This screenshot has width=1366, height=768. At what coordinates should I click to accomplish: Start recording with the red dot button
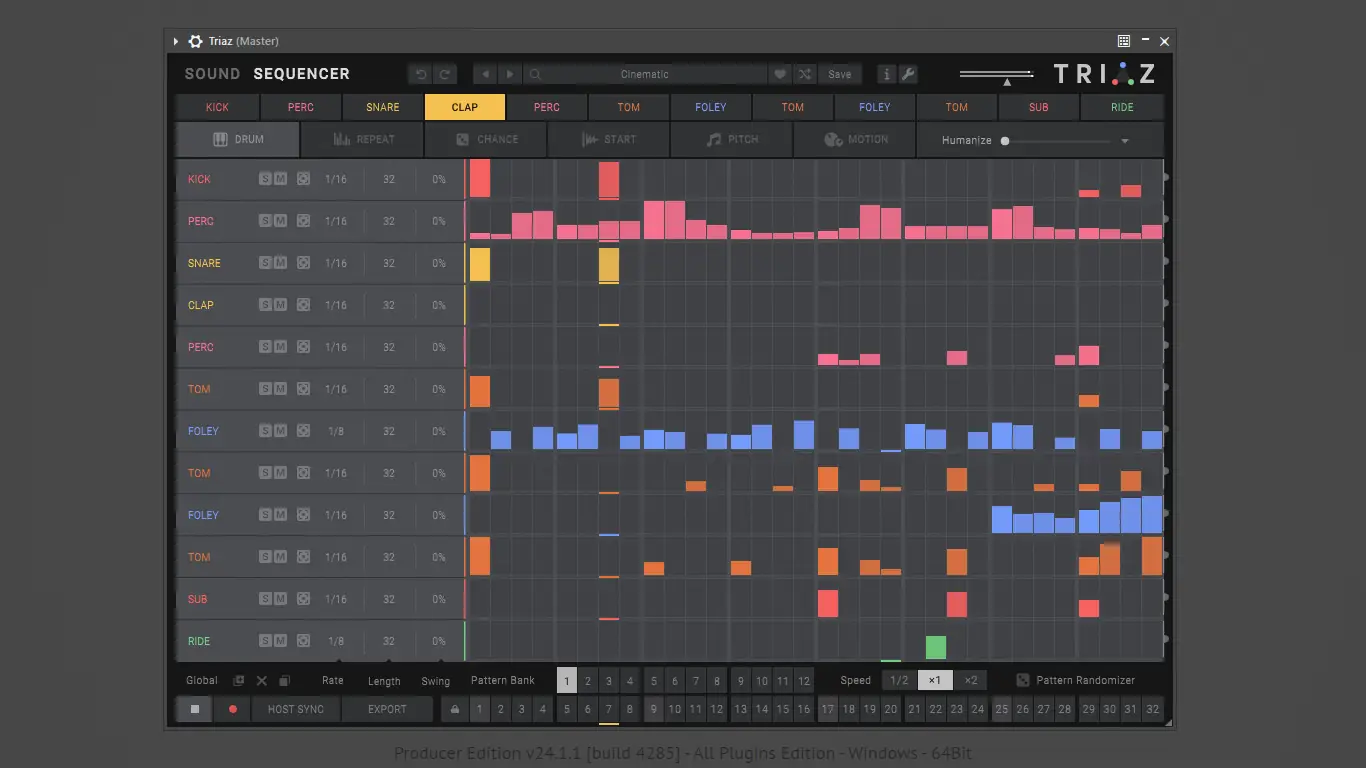(233, 710)
